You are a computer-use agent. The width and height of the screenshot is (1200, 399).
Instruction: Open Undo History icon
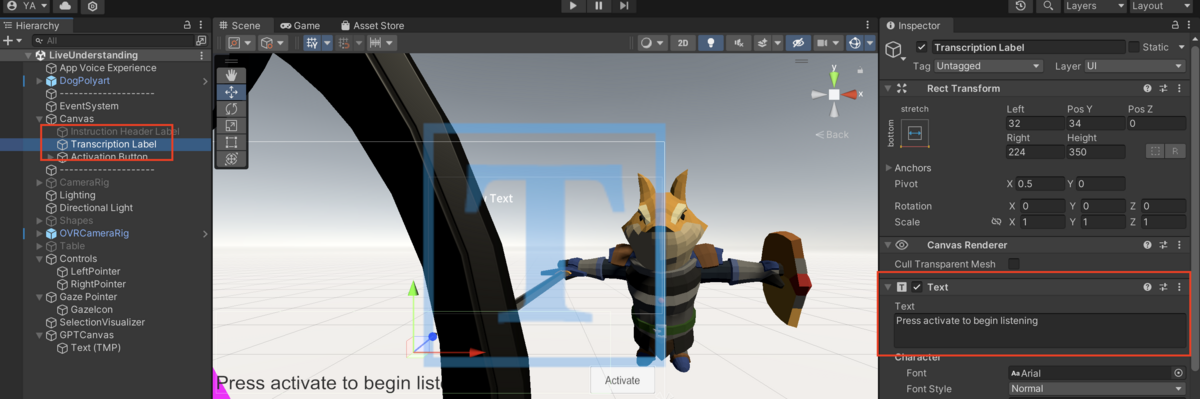coord(1020,6)
